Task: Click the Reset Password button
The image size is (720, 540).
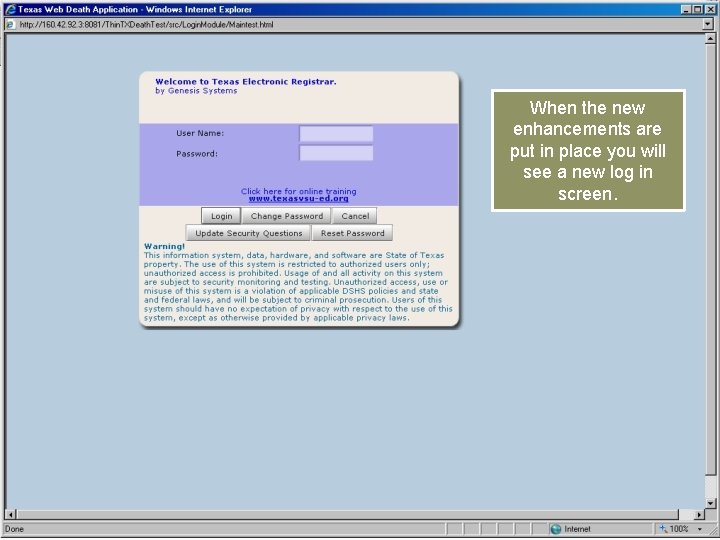Action: [353, 233]
